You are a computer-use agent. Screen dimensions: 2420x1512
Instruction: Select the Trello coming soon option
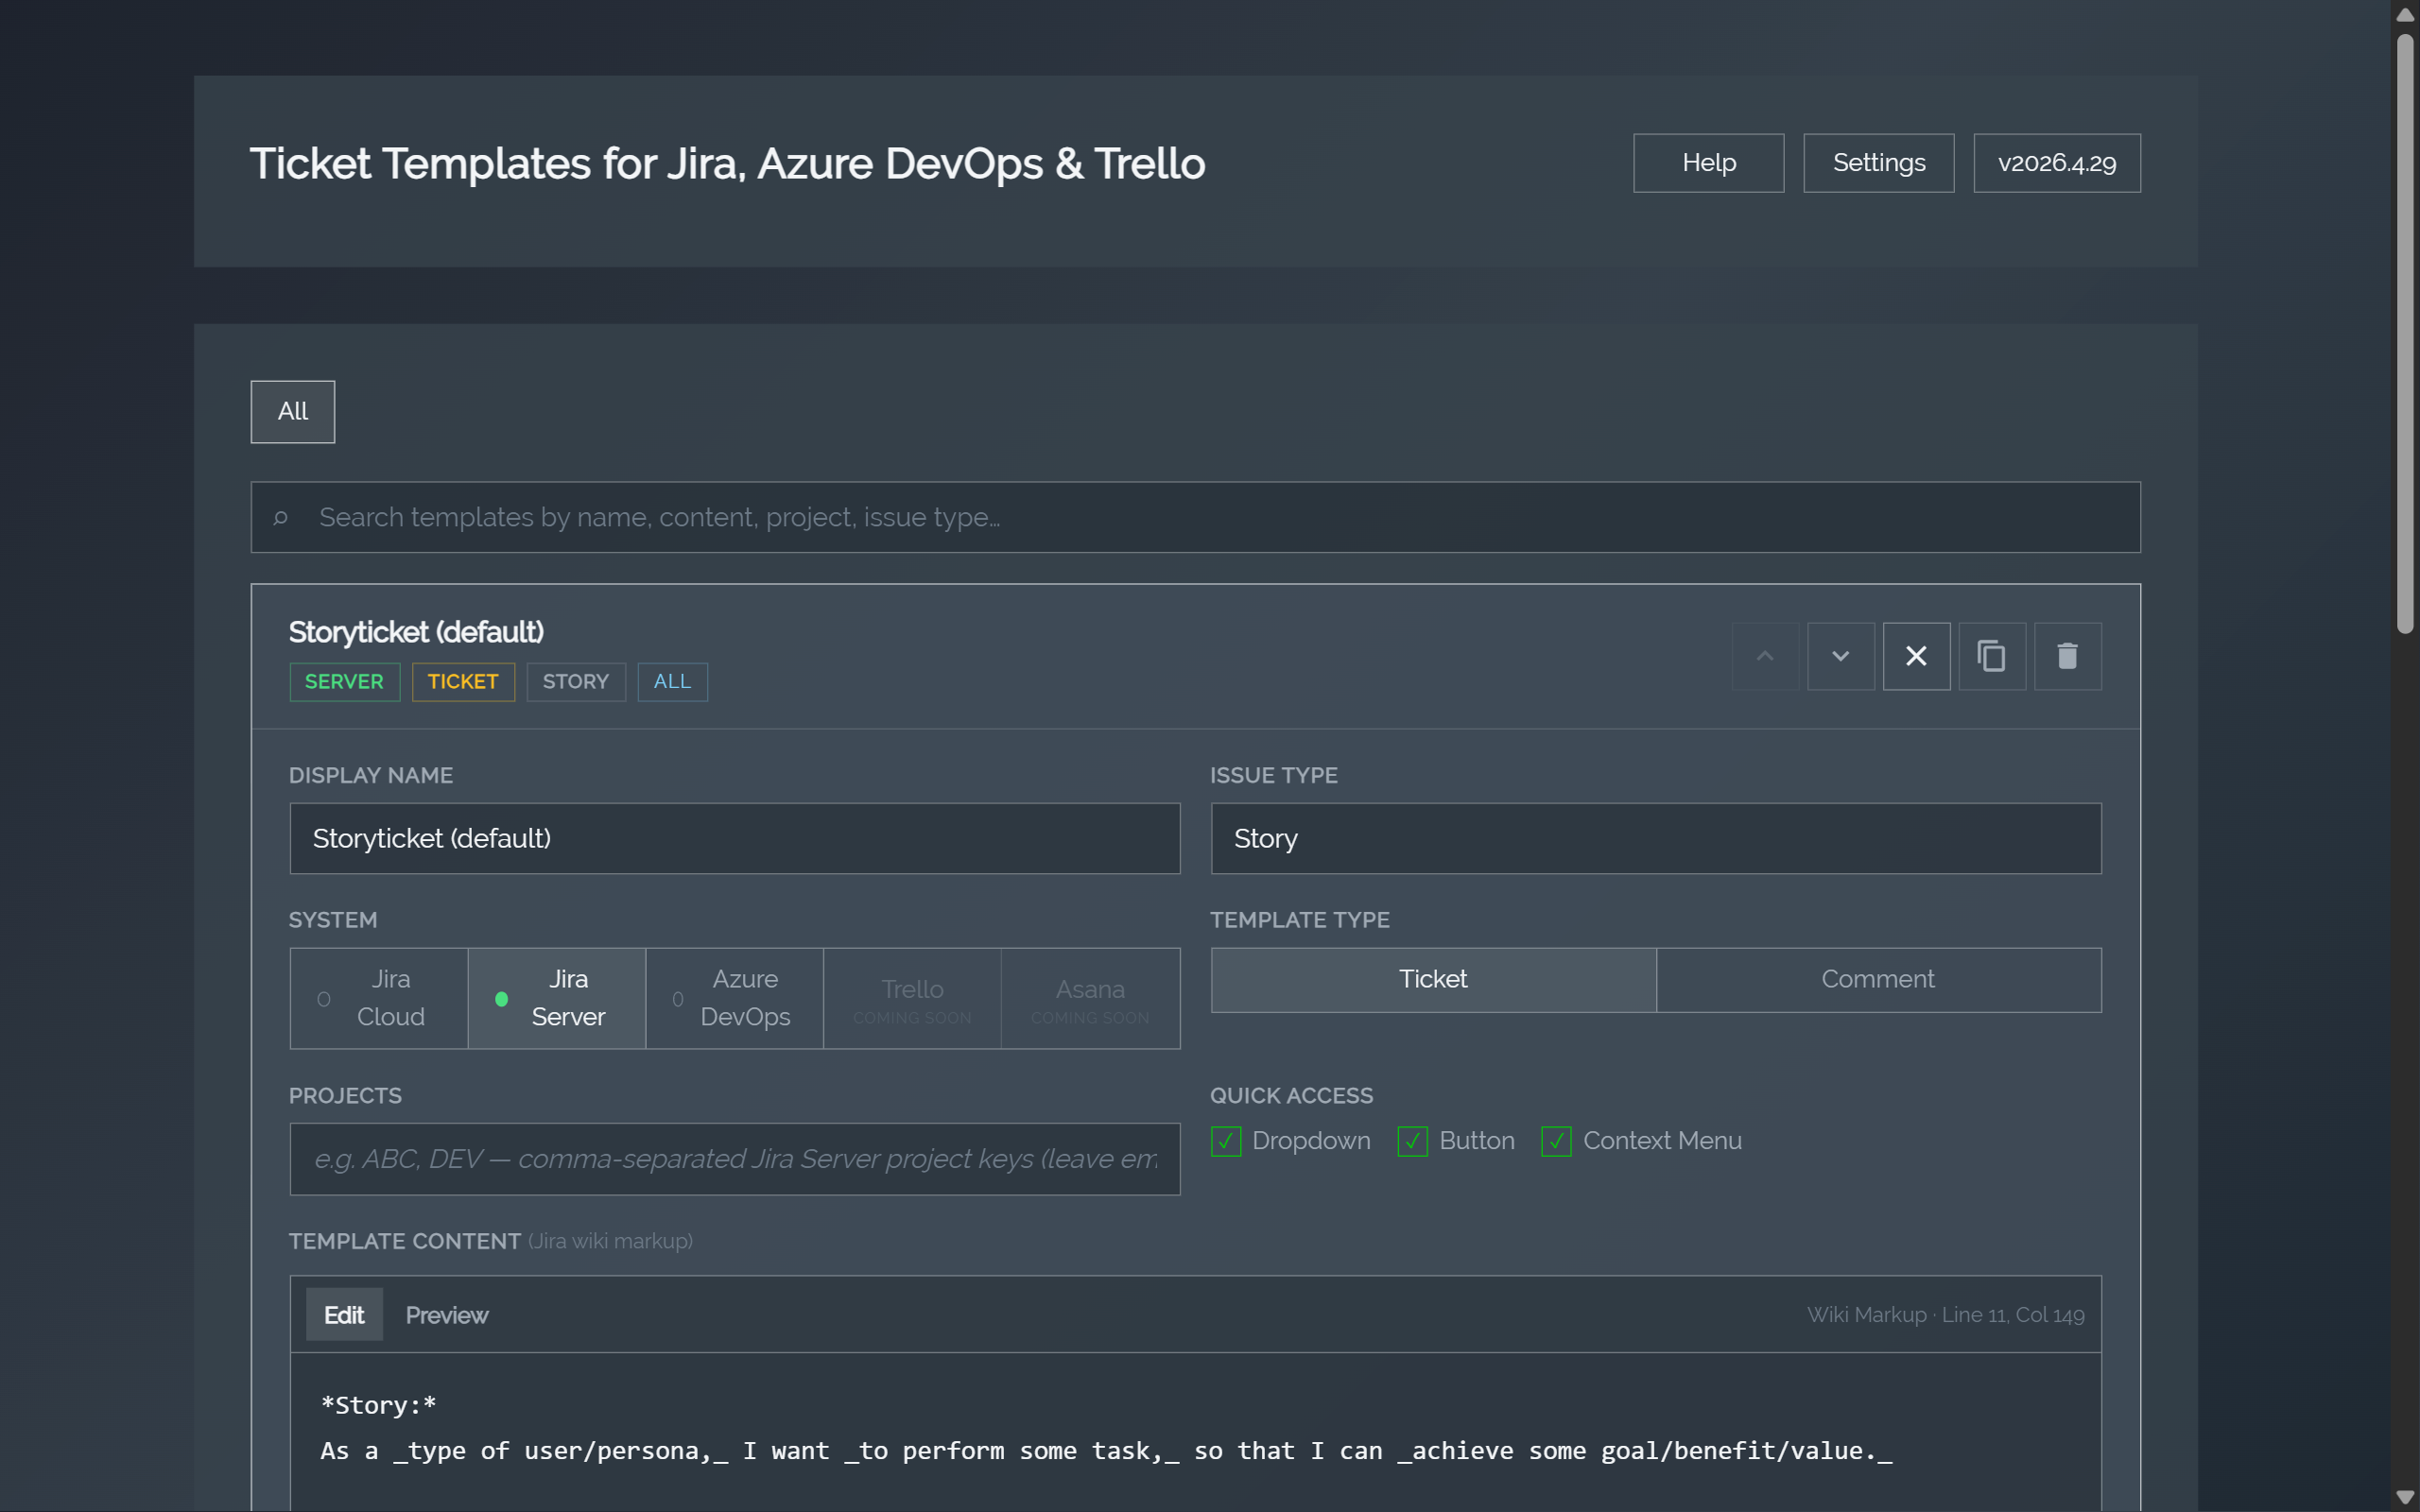pyautogui.click(x=912, y=998)
